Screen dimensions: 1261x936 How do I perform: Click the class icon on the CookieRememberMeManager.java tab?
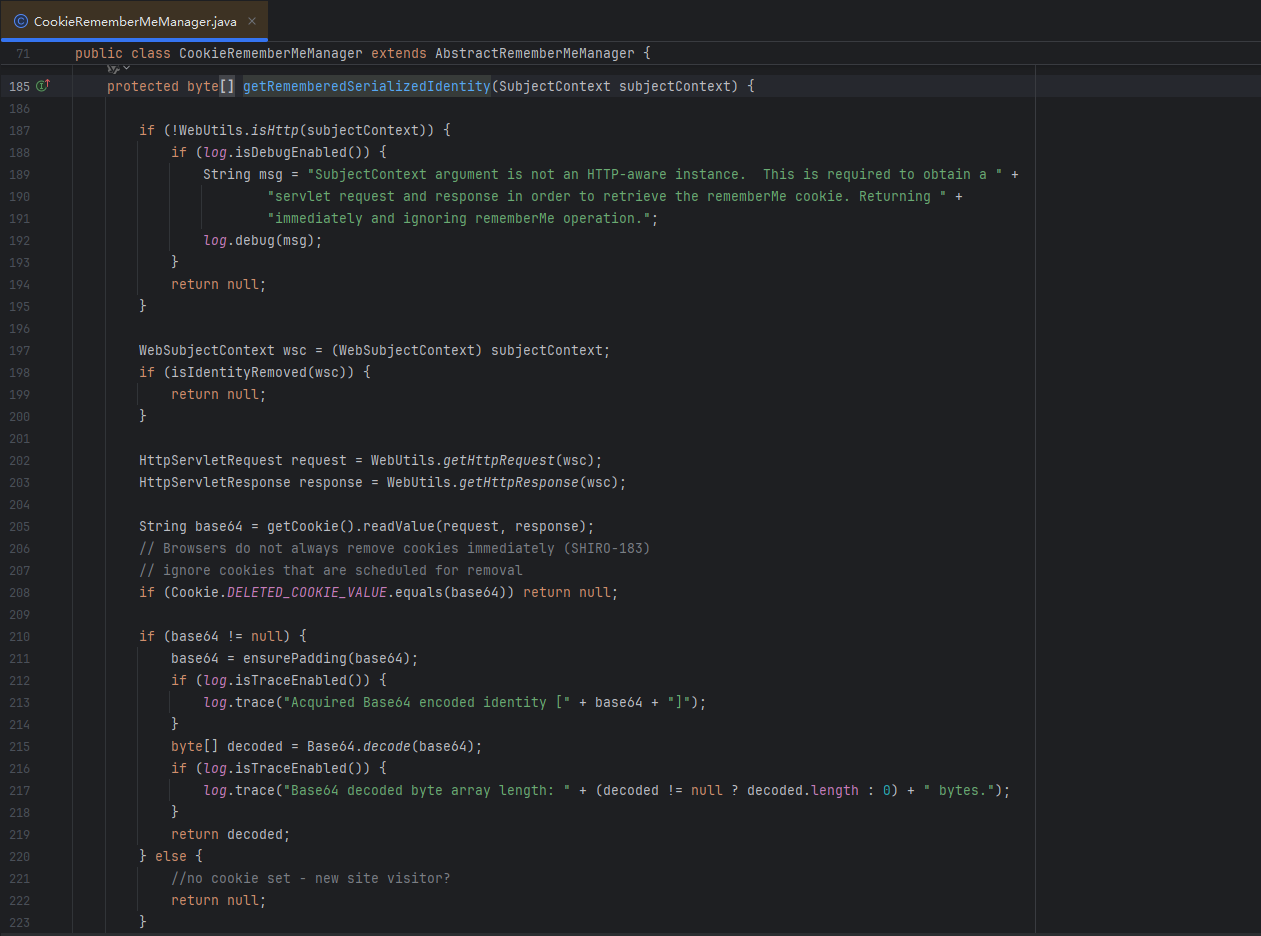click(x=20, y=21)
